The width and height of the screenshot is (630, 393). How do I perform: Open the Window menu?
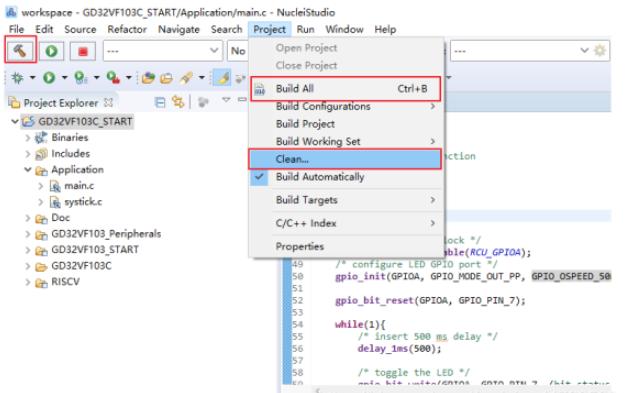[344, 29]
